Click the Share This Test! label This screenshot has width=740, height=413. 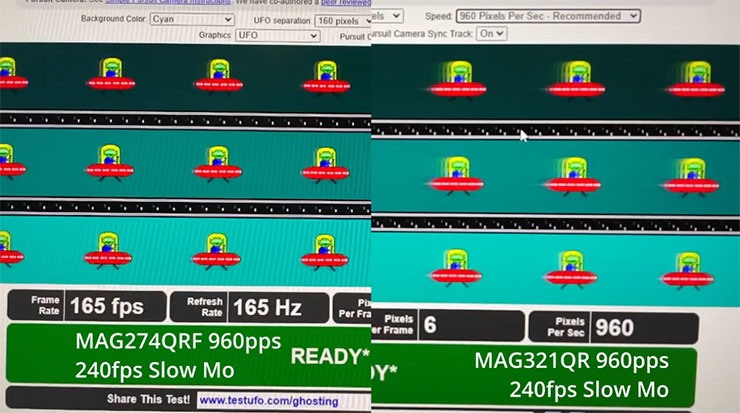[148, 399]
